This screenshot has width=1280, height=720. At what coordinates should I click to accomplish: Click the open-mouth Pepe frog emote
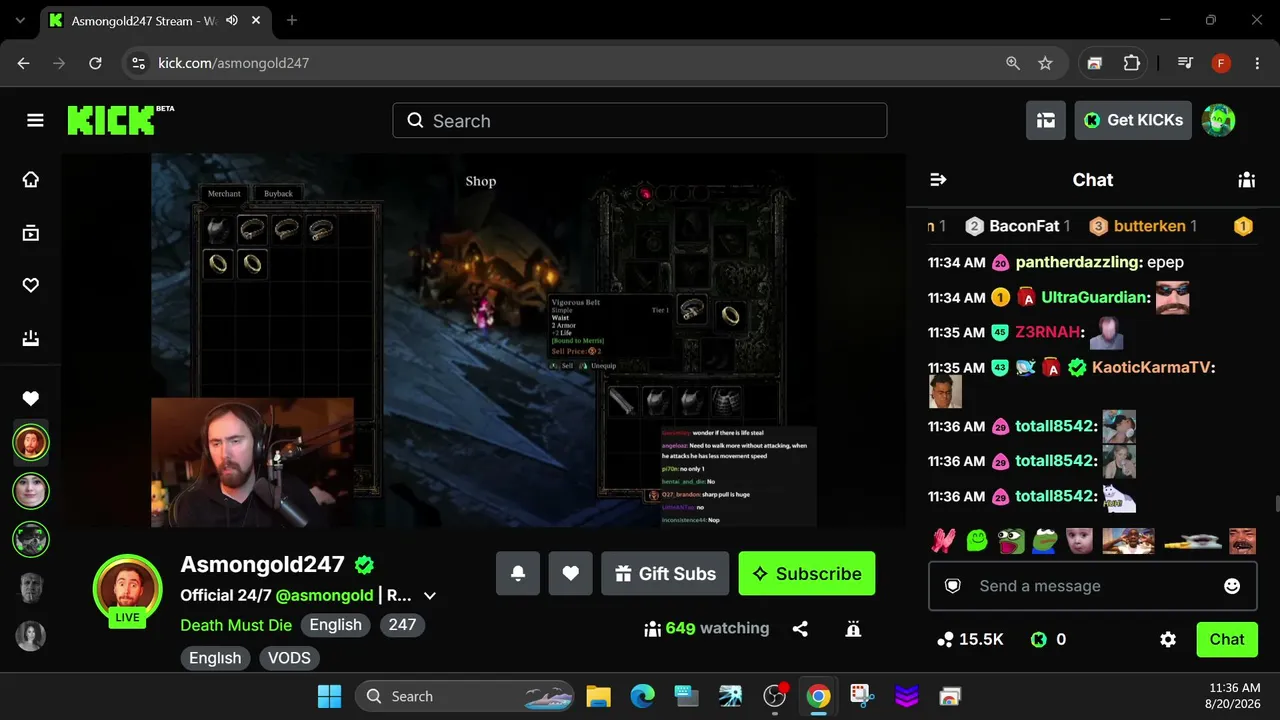click(1011, 541)
